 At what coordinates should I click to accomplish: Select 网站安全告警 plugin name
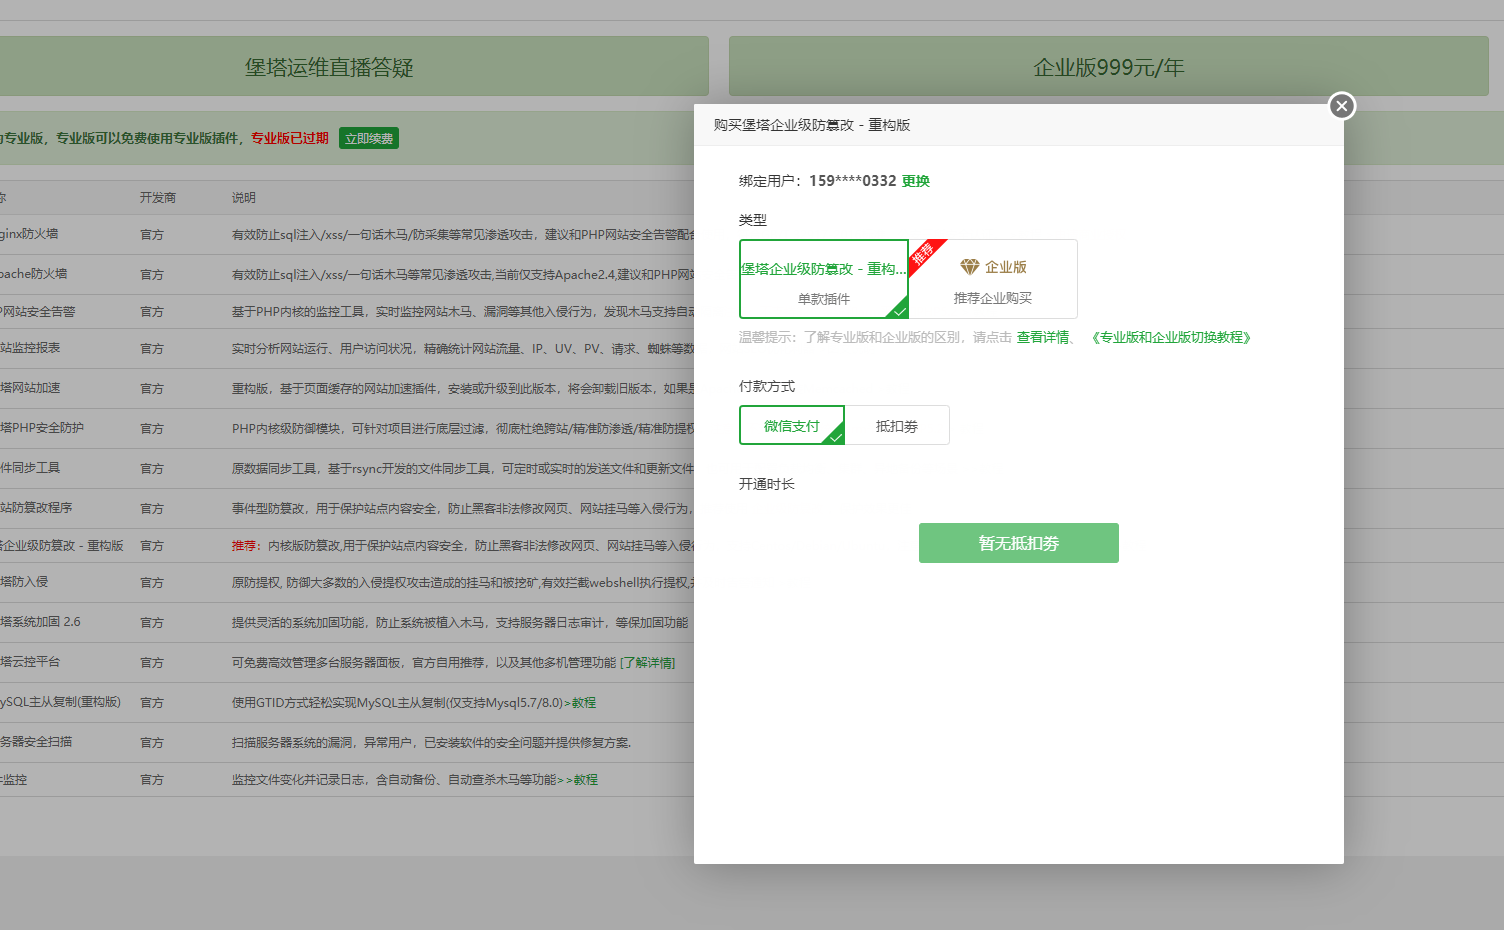38,312
